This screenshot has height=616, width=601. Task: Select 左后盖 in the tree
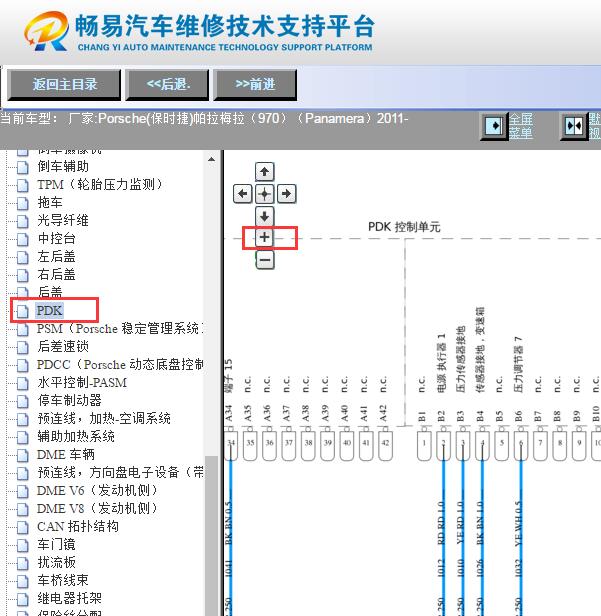[56, 257]
